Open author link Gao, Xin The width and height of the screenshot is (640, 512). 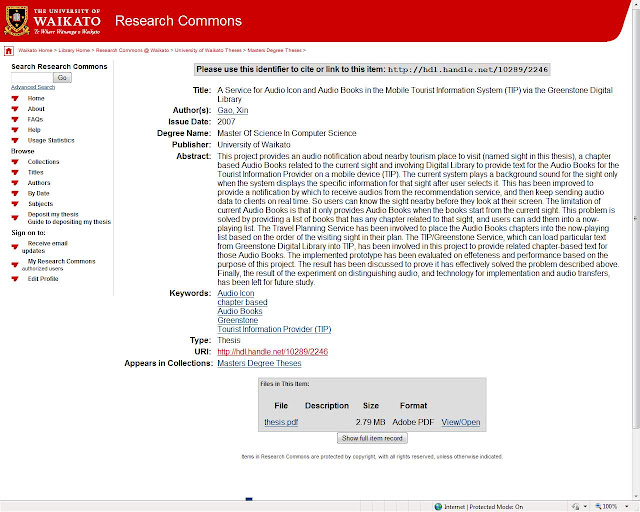pyautogui.click(x=233, y=111)
